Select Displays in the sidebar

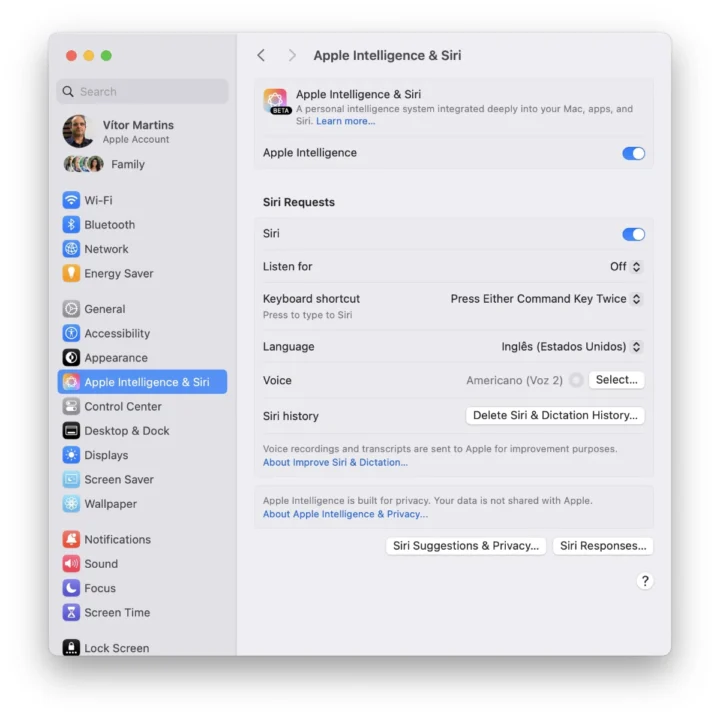pyautogui.click(x=142, y=455)
